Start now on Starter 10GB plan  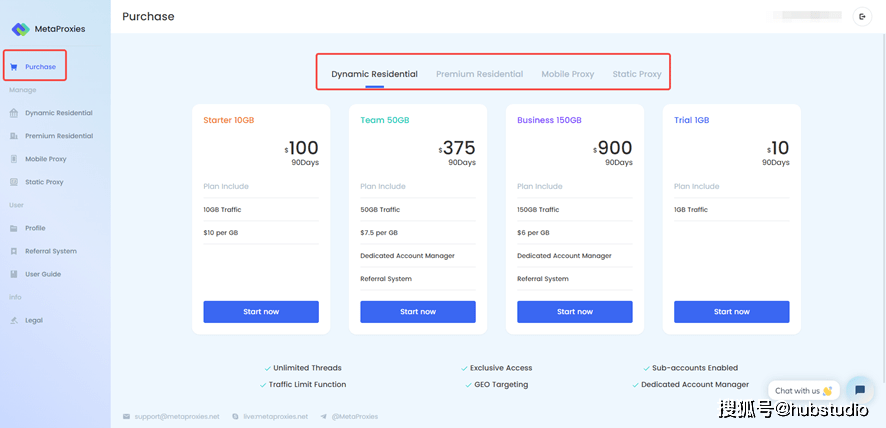(x=261, y=312)
